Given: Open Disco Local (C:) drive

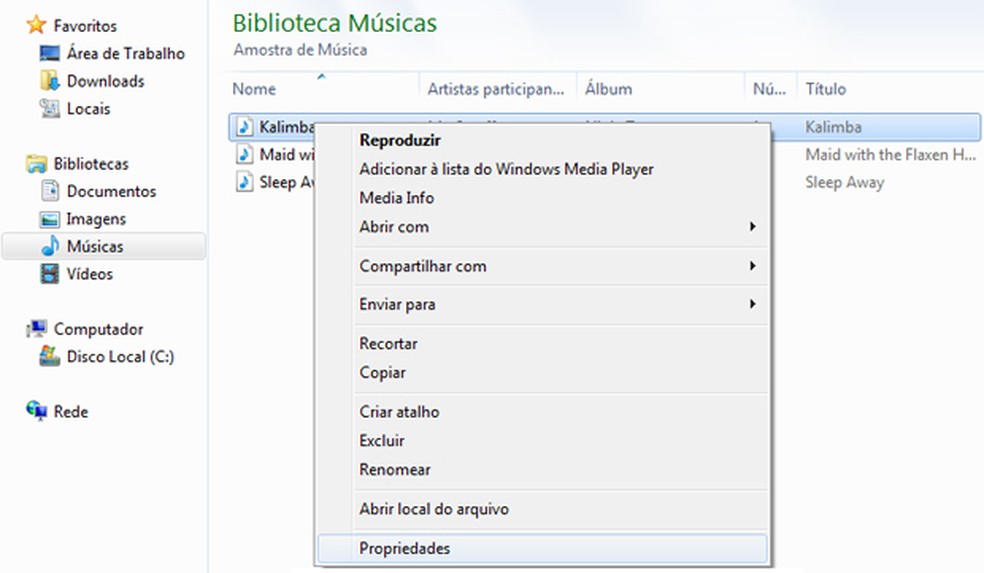Looking at the screenshot, I should coord(120,356).
